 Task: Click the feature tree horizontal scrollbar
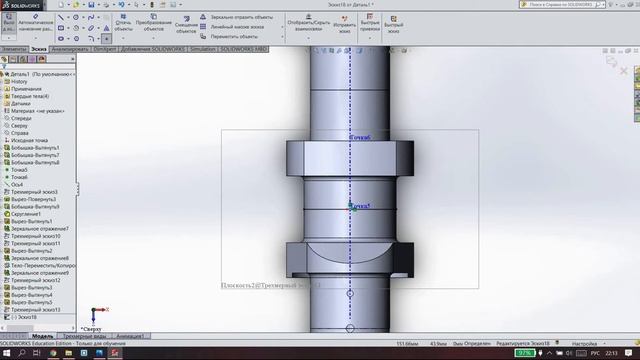coord(38,328)
